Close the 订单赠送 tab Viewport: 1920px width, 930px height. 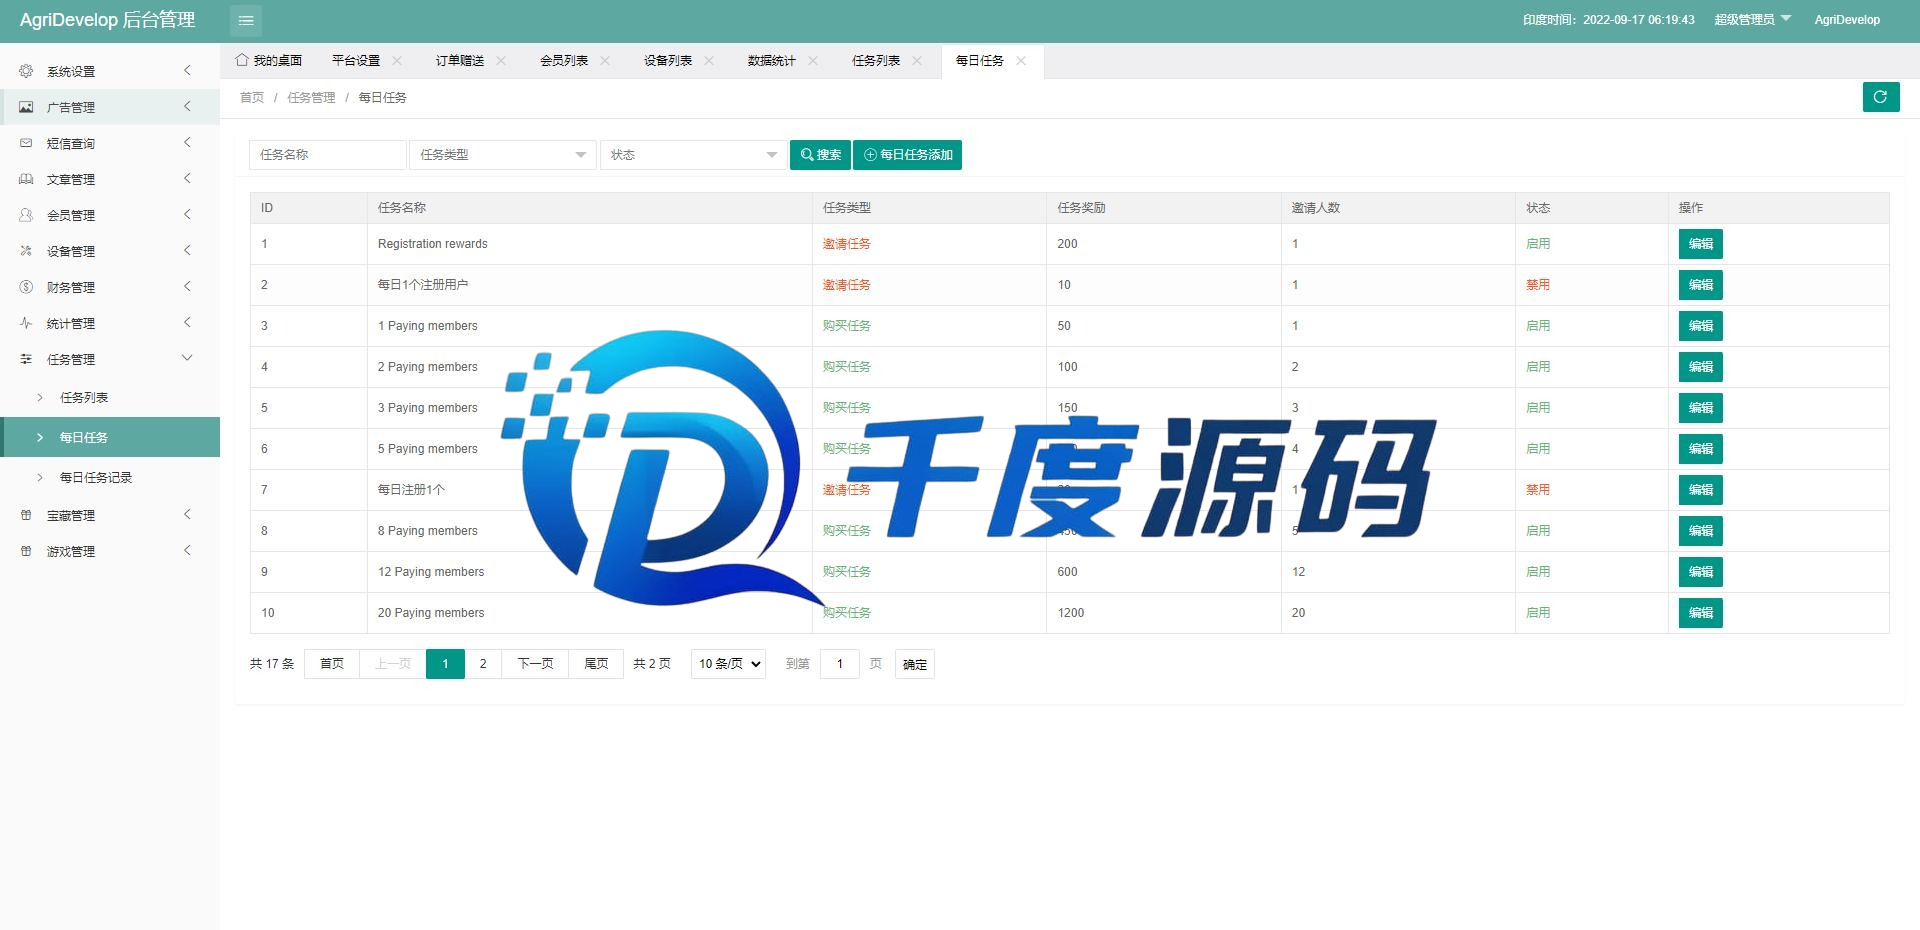(x=501, y=61)
